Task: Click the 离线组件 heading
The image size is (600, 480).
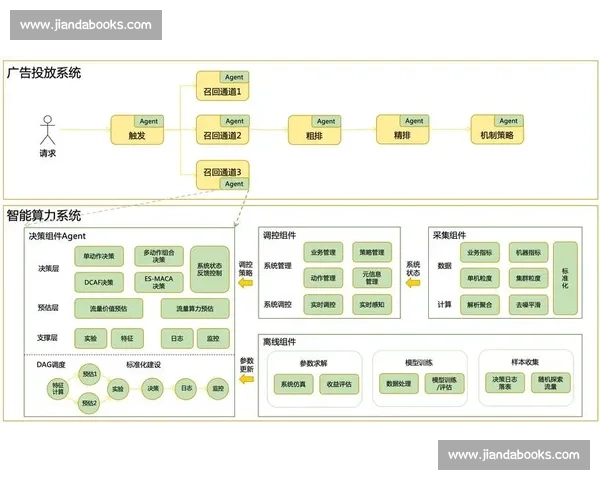Action: coord(279,342)
